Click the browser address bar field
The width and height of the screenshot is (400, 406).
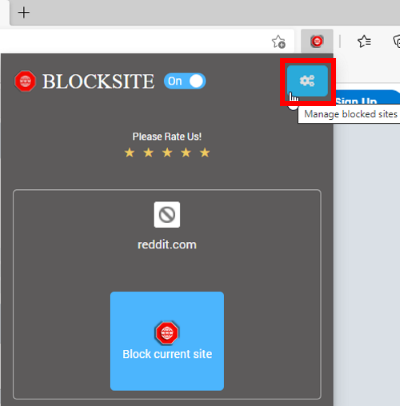click(133, 41)
